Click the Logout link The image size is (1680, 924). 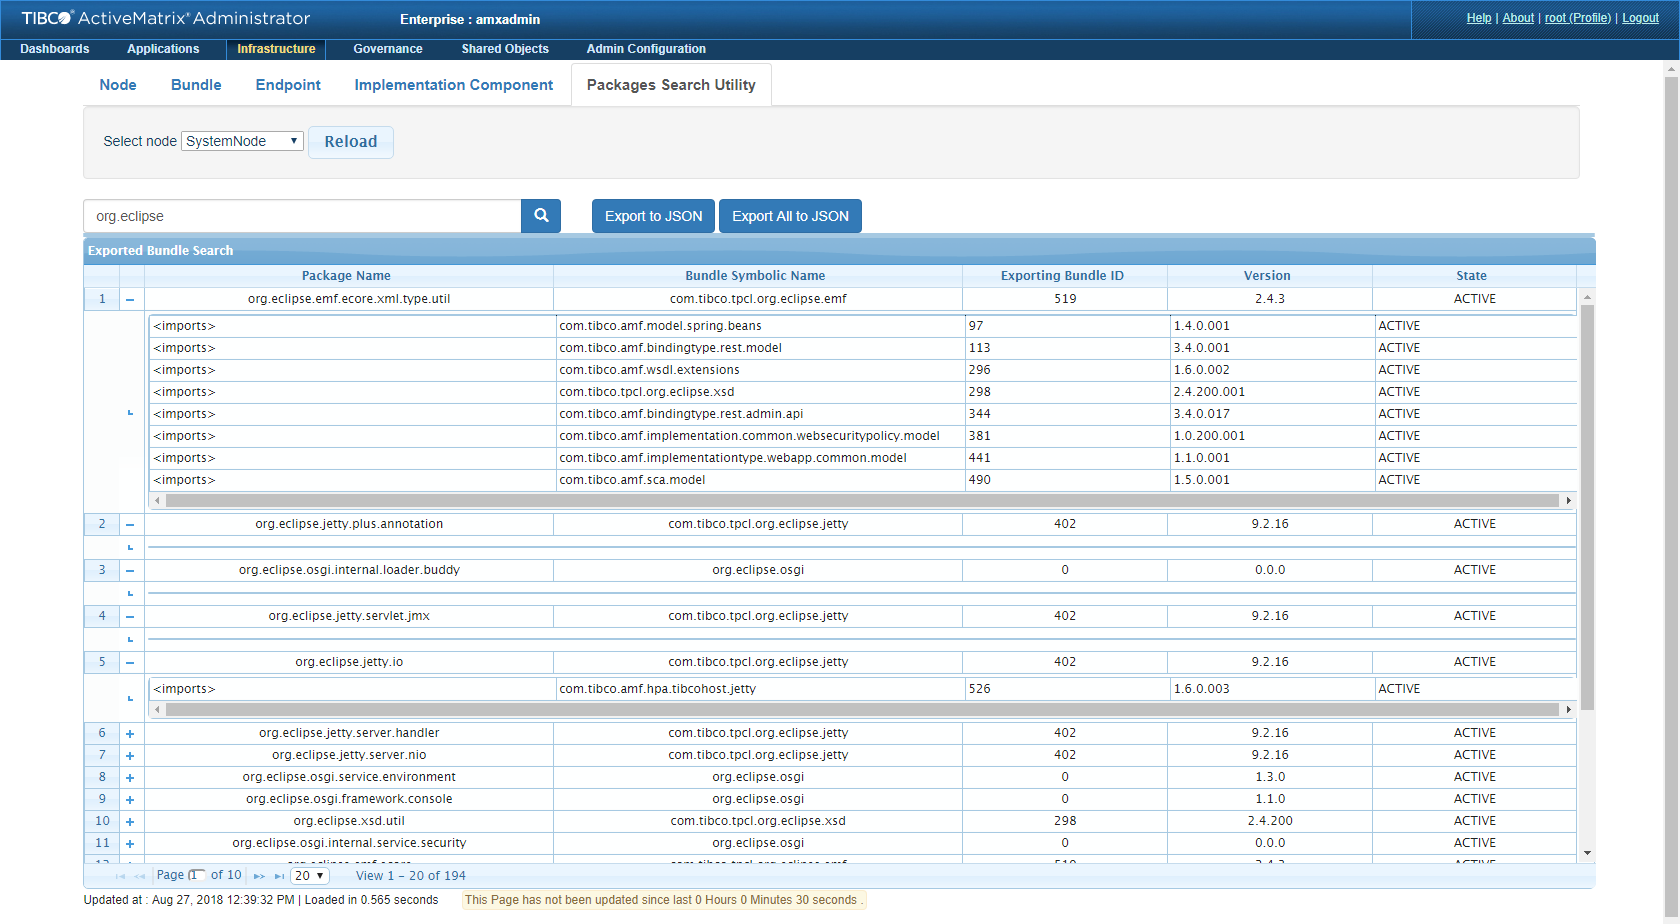[1640, 18]
